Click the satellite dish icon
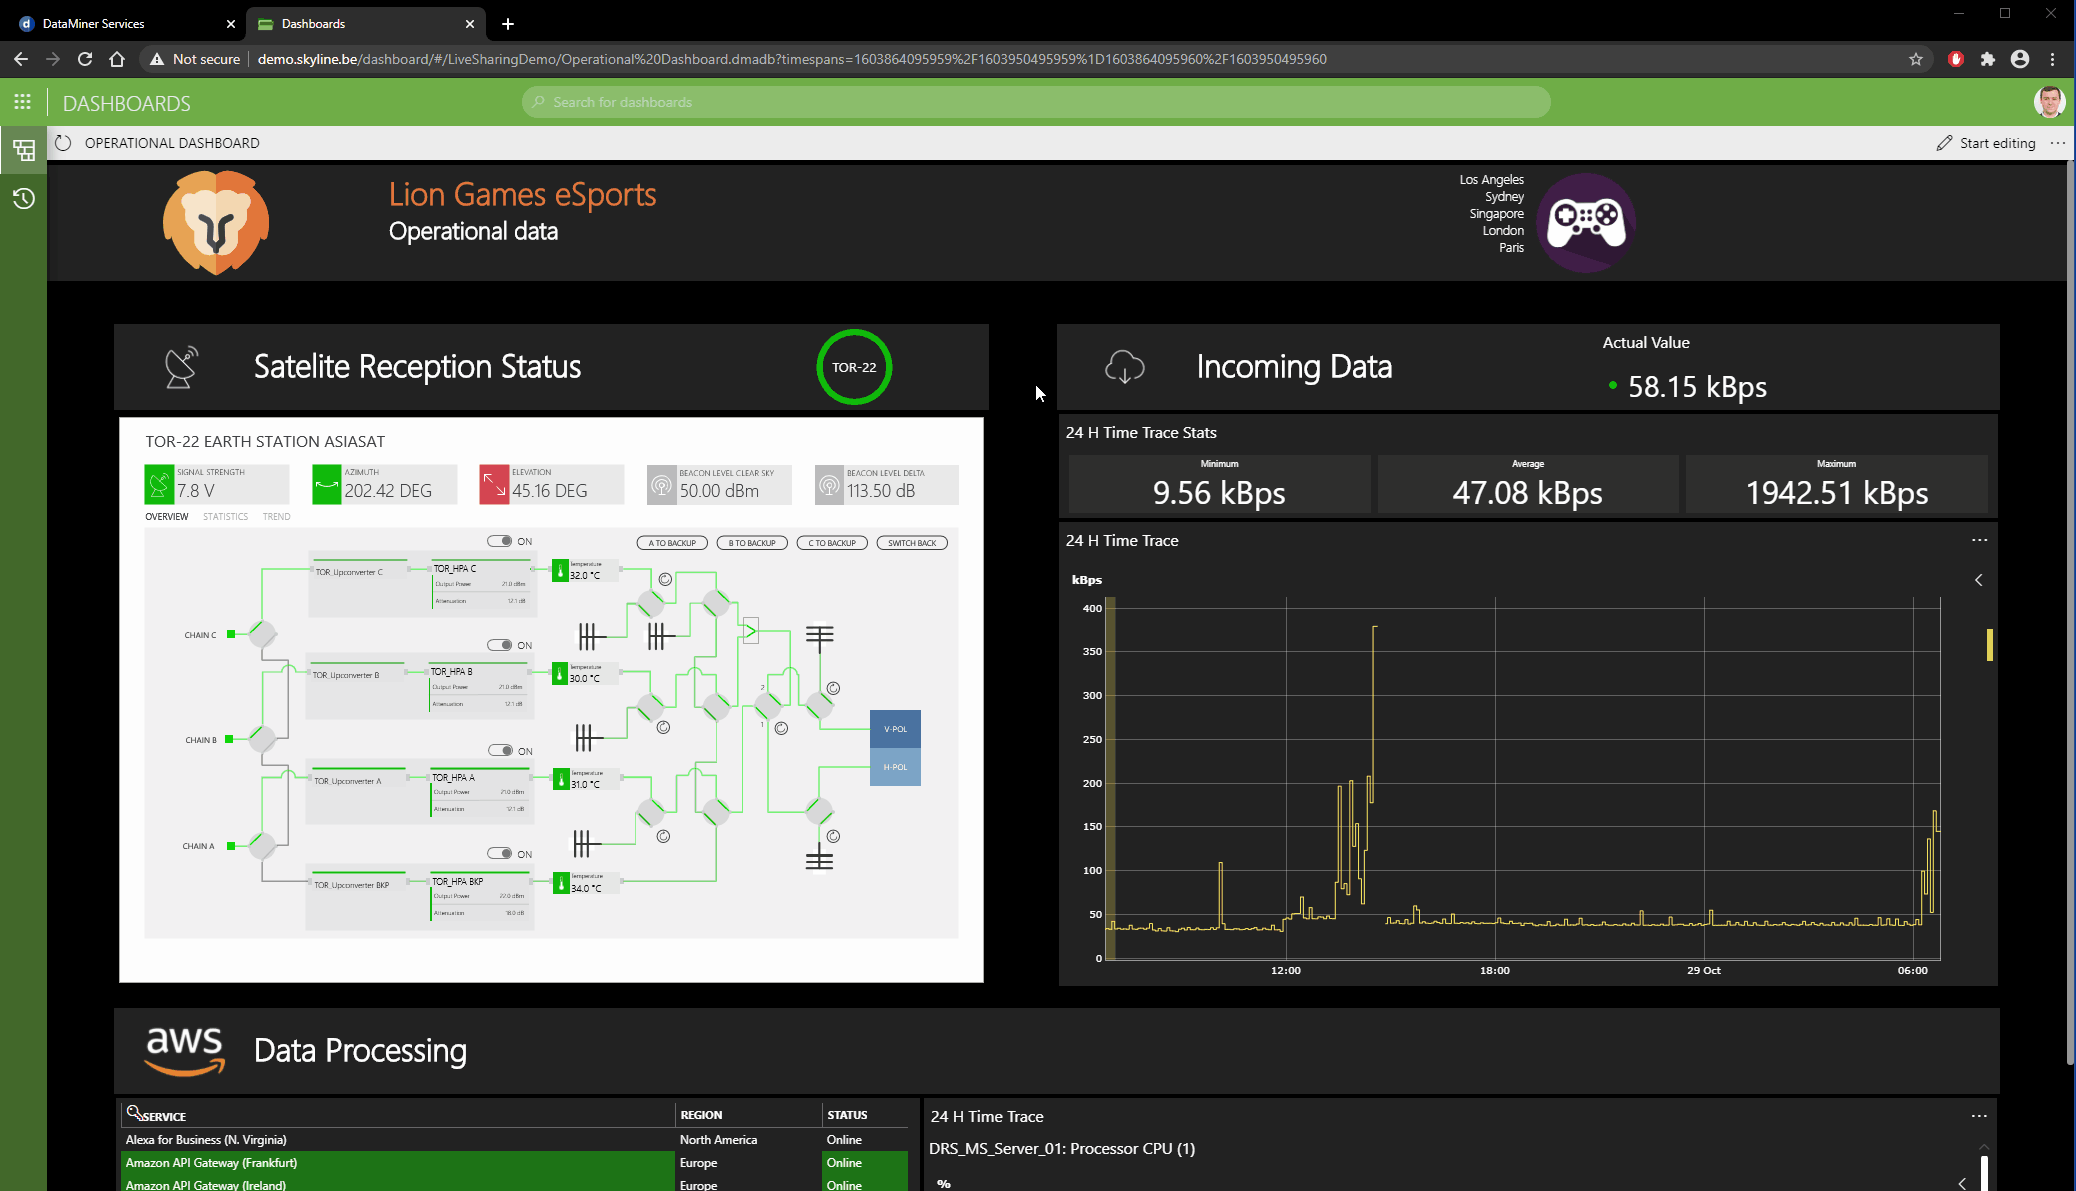The height and width of the screenshot is (1191, 2076). coord(181,367)
